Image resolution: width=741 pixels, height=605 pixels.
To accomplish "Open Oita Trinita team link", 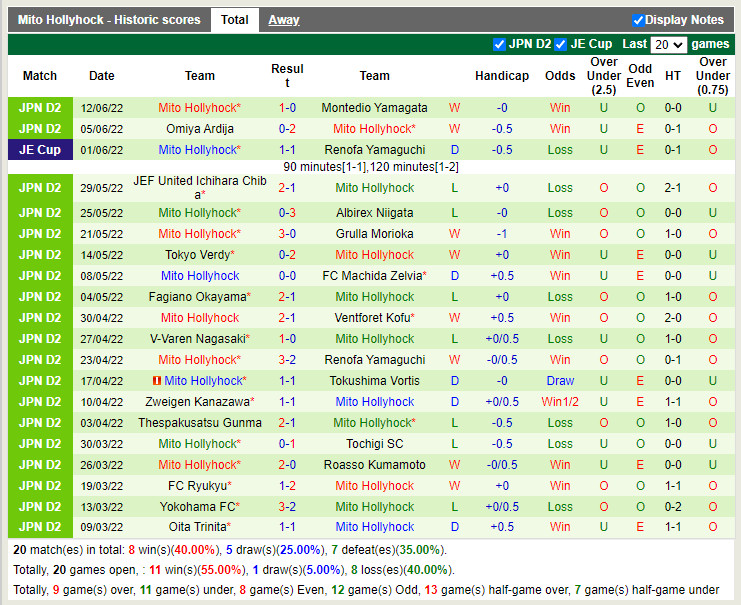I will [200, 527].
